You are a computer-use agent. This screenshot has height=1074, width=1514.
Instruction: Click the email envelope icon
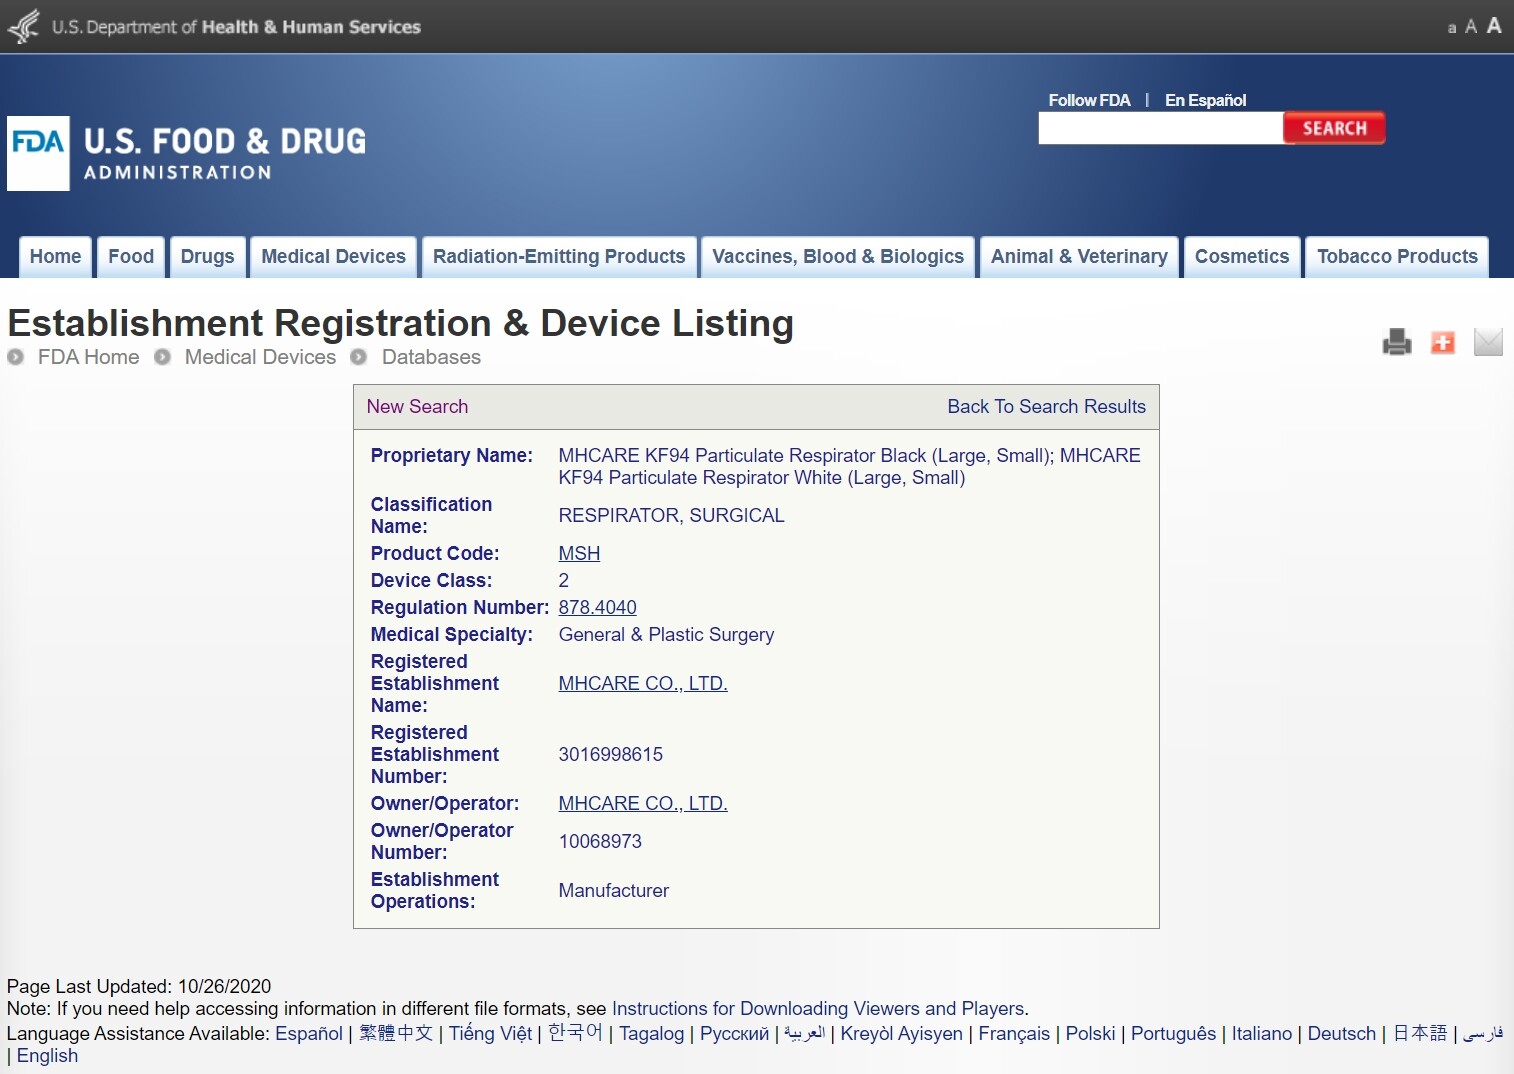[1488, 342]
